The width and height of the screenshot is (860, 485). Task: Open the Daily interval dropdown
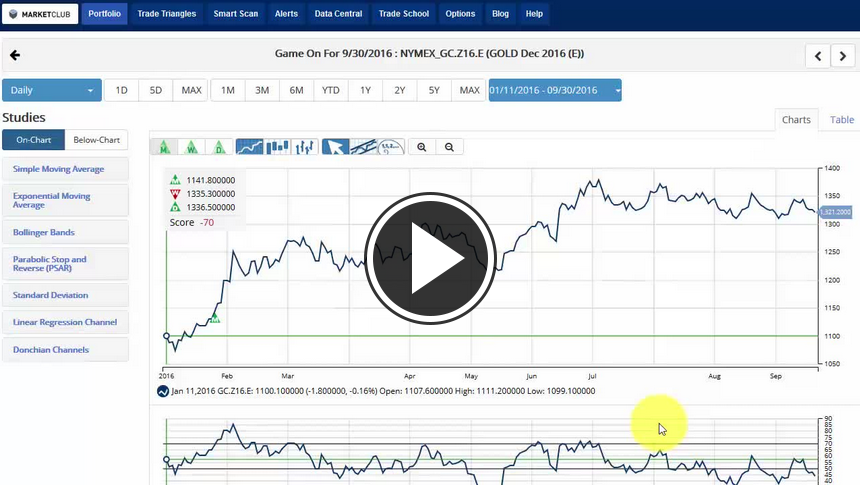[52, 90]
